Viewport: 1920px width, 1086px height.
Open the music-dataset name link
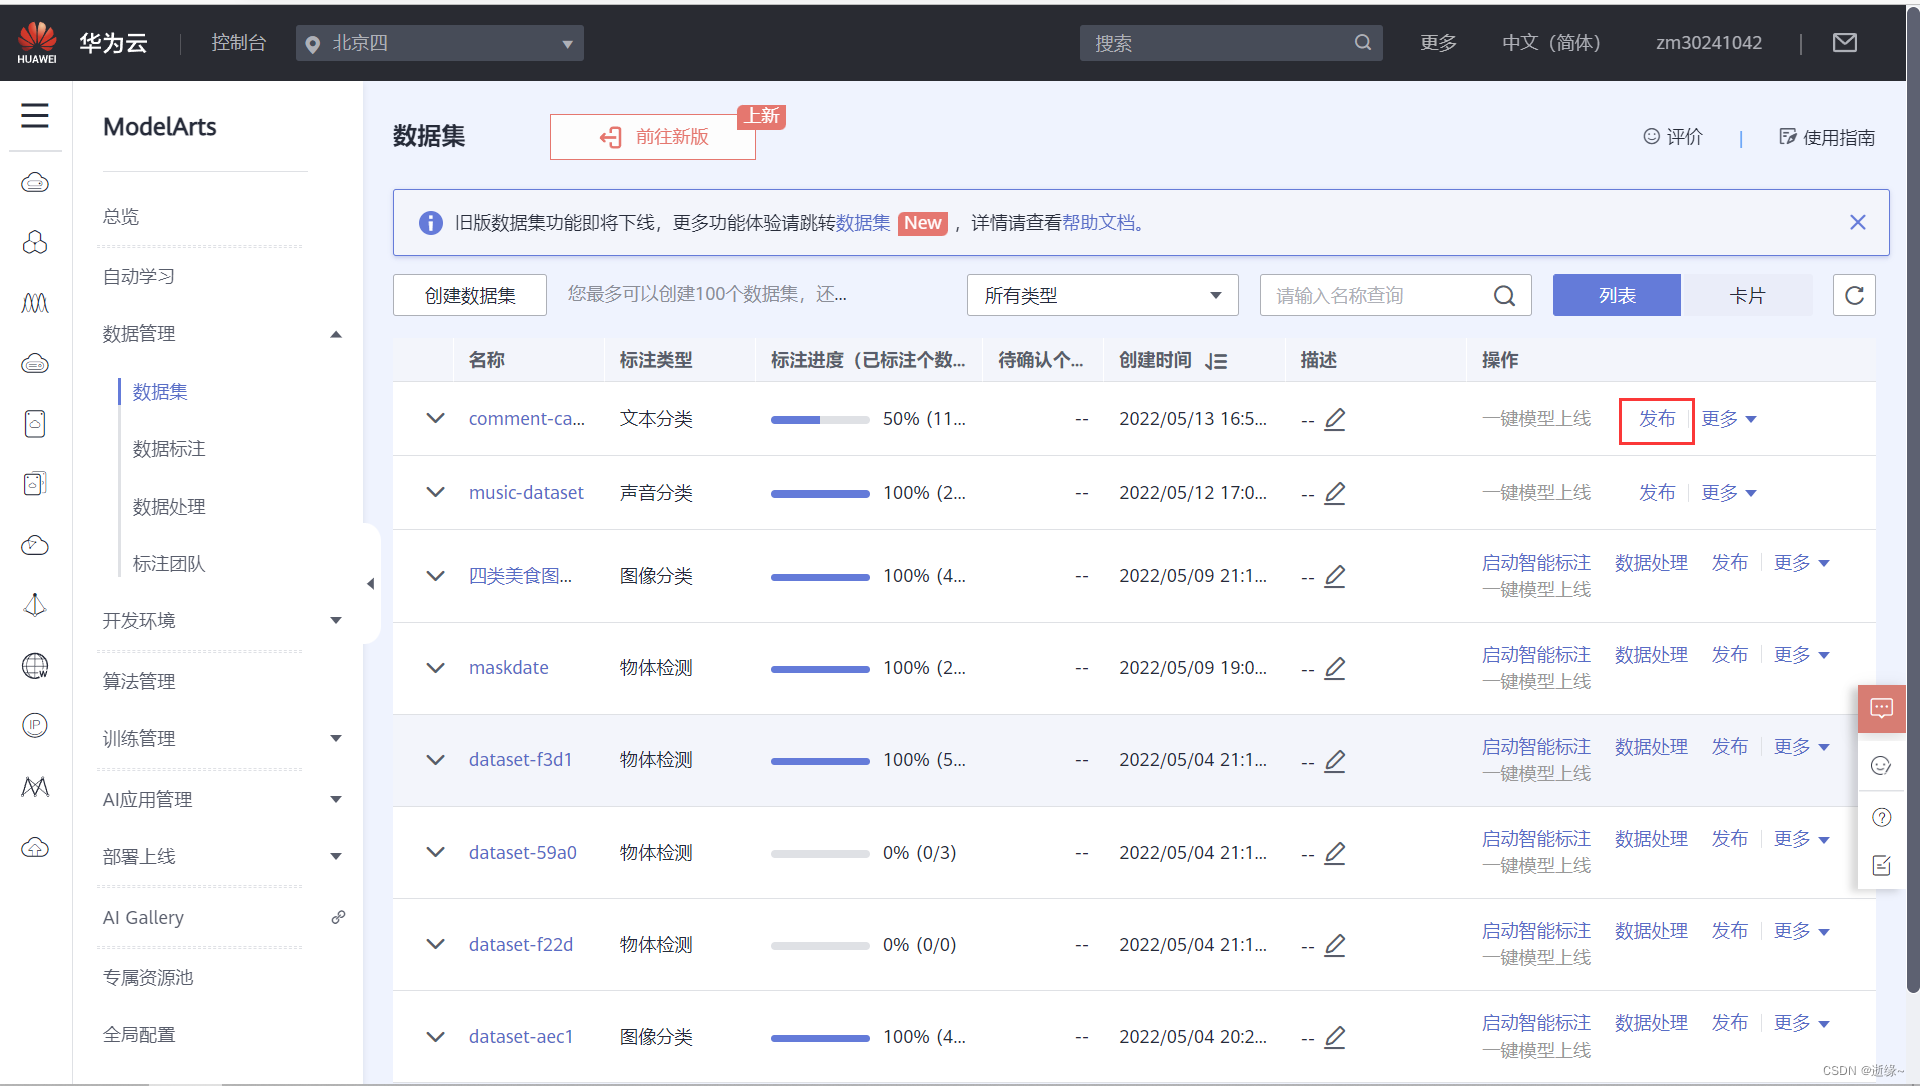point(526,492)
